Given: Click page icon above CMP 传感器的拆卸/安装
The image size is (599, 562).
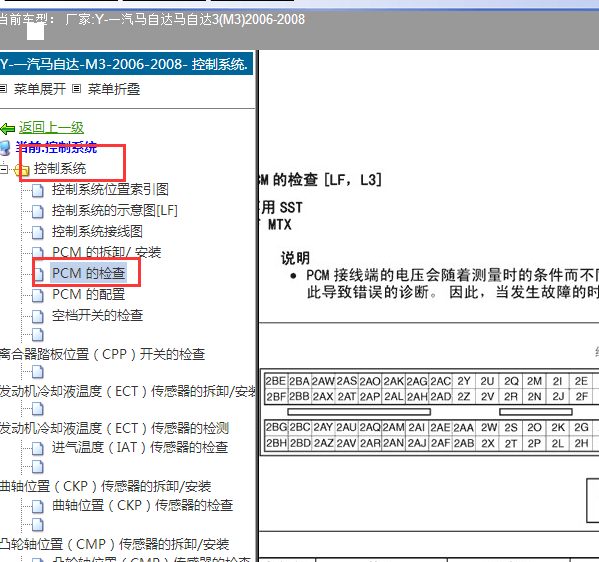Looking at the screenshot, I should [x=37, y=525].
